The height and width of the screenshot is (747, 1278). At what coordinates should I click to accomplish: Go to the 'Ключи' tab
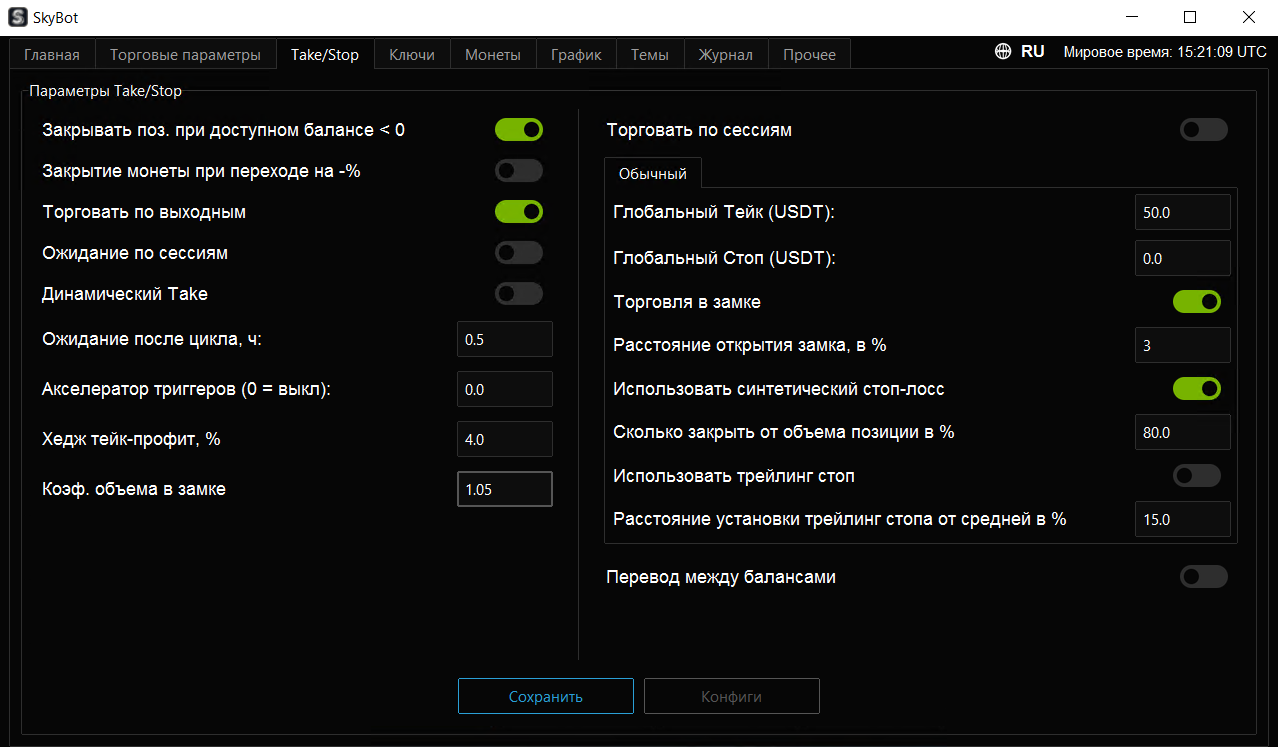pyautogui.click(x=412, y=55)
